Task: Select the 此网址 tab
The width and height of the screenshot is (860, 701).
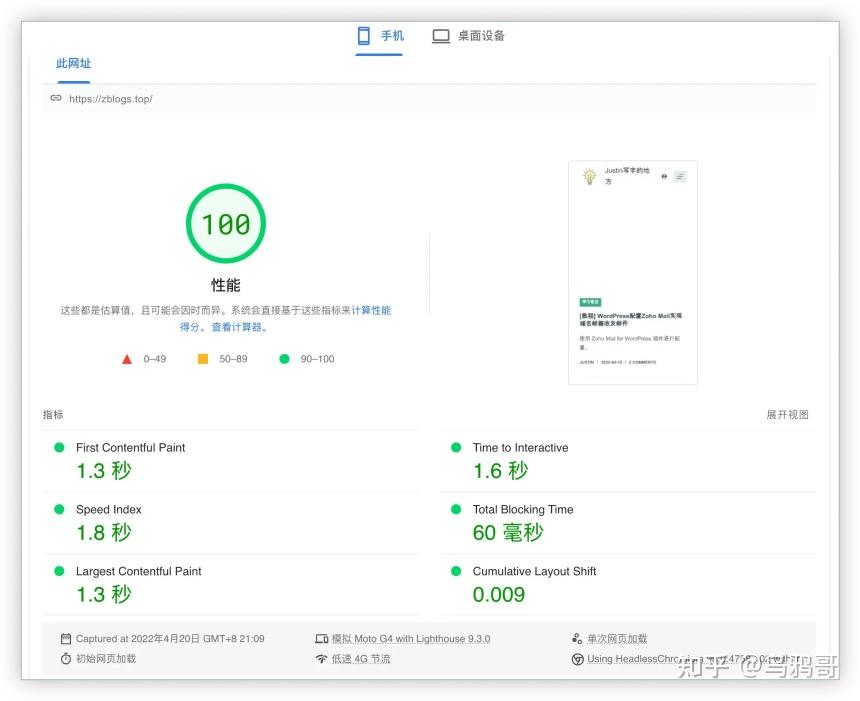Action: coord(73,64)
